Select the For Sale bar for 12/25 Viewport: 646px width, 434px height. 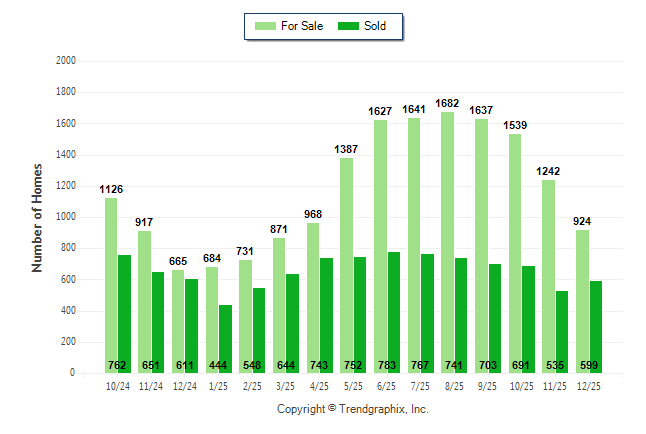tap(582, 300)
